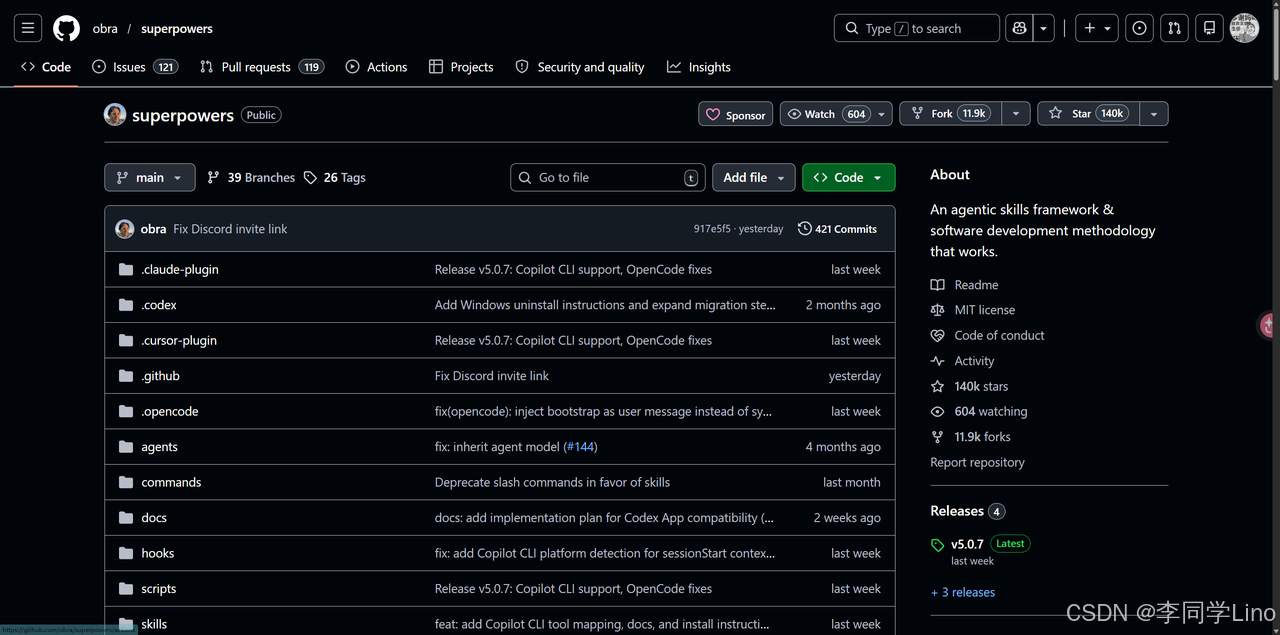Image resolution: width=1280 pixels, height=635 pixels.
Task: Switch to the Pull requests tab
Action: 262,67
